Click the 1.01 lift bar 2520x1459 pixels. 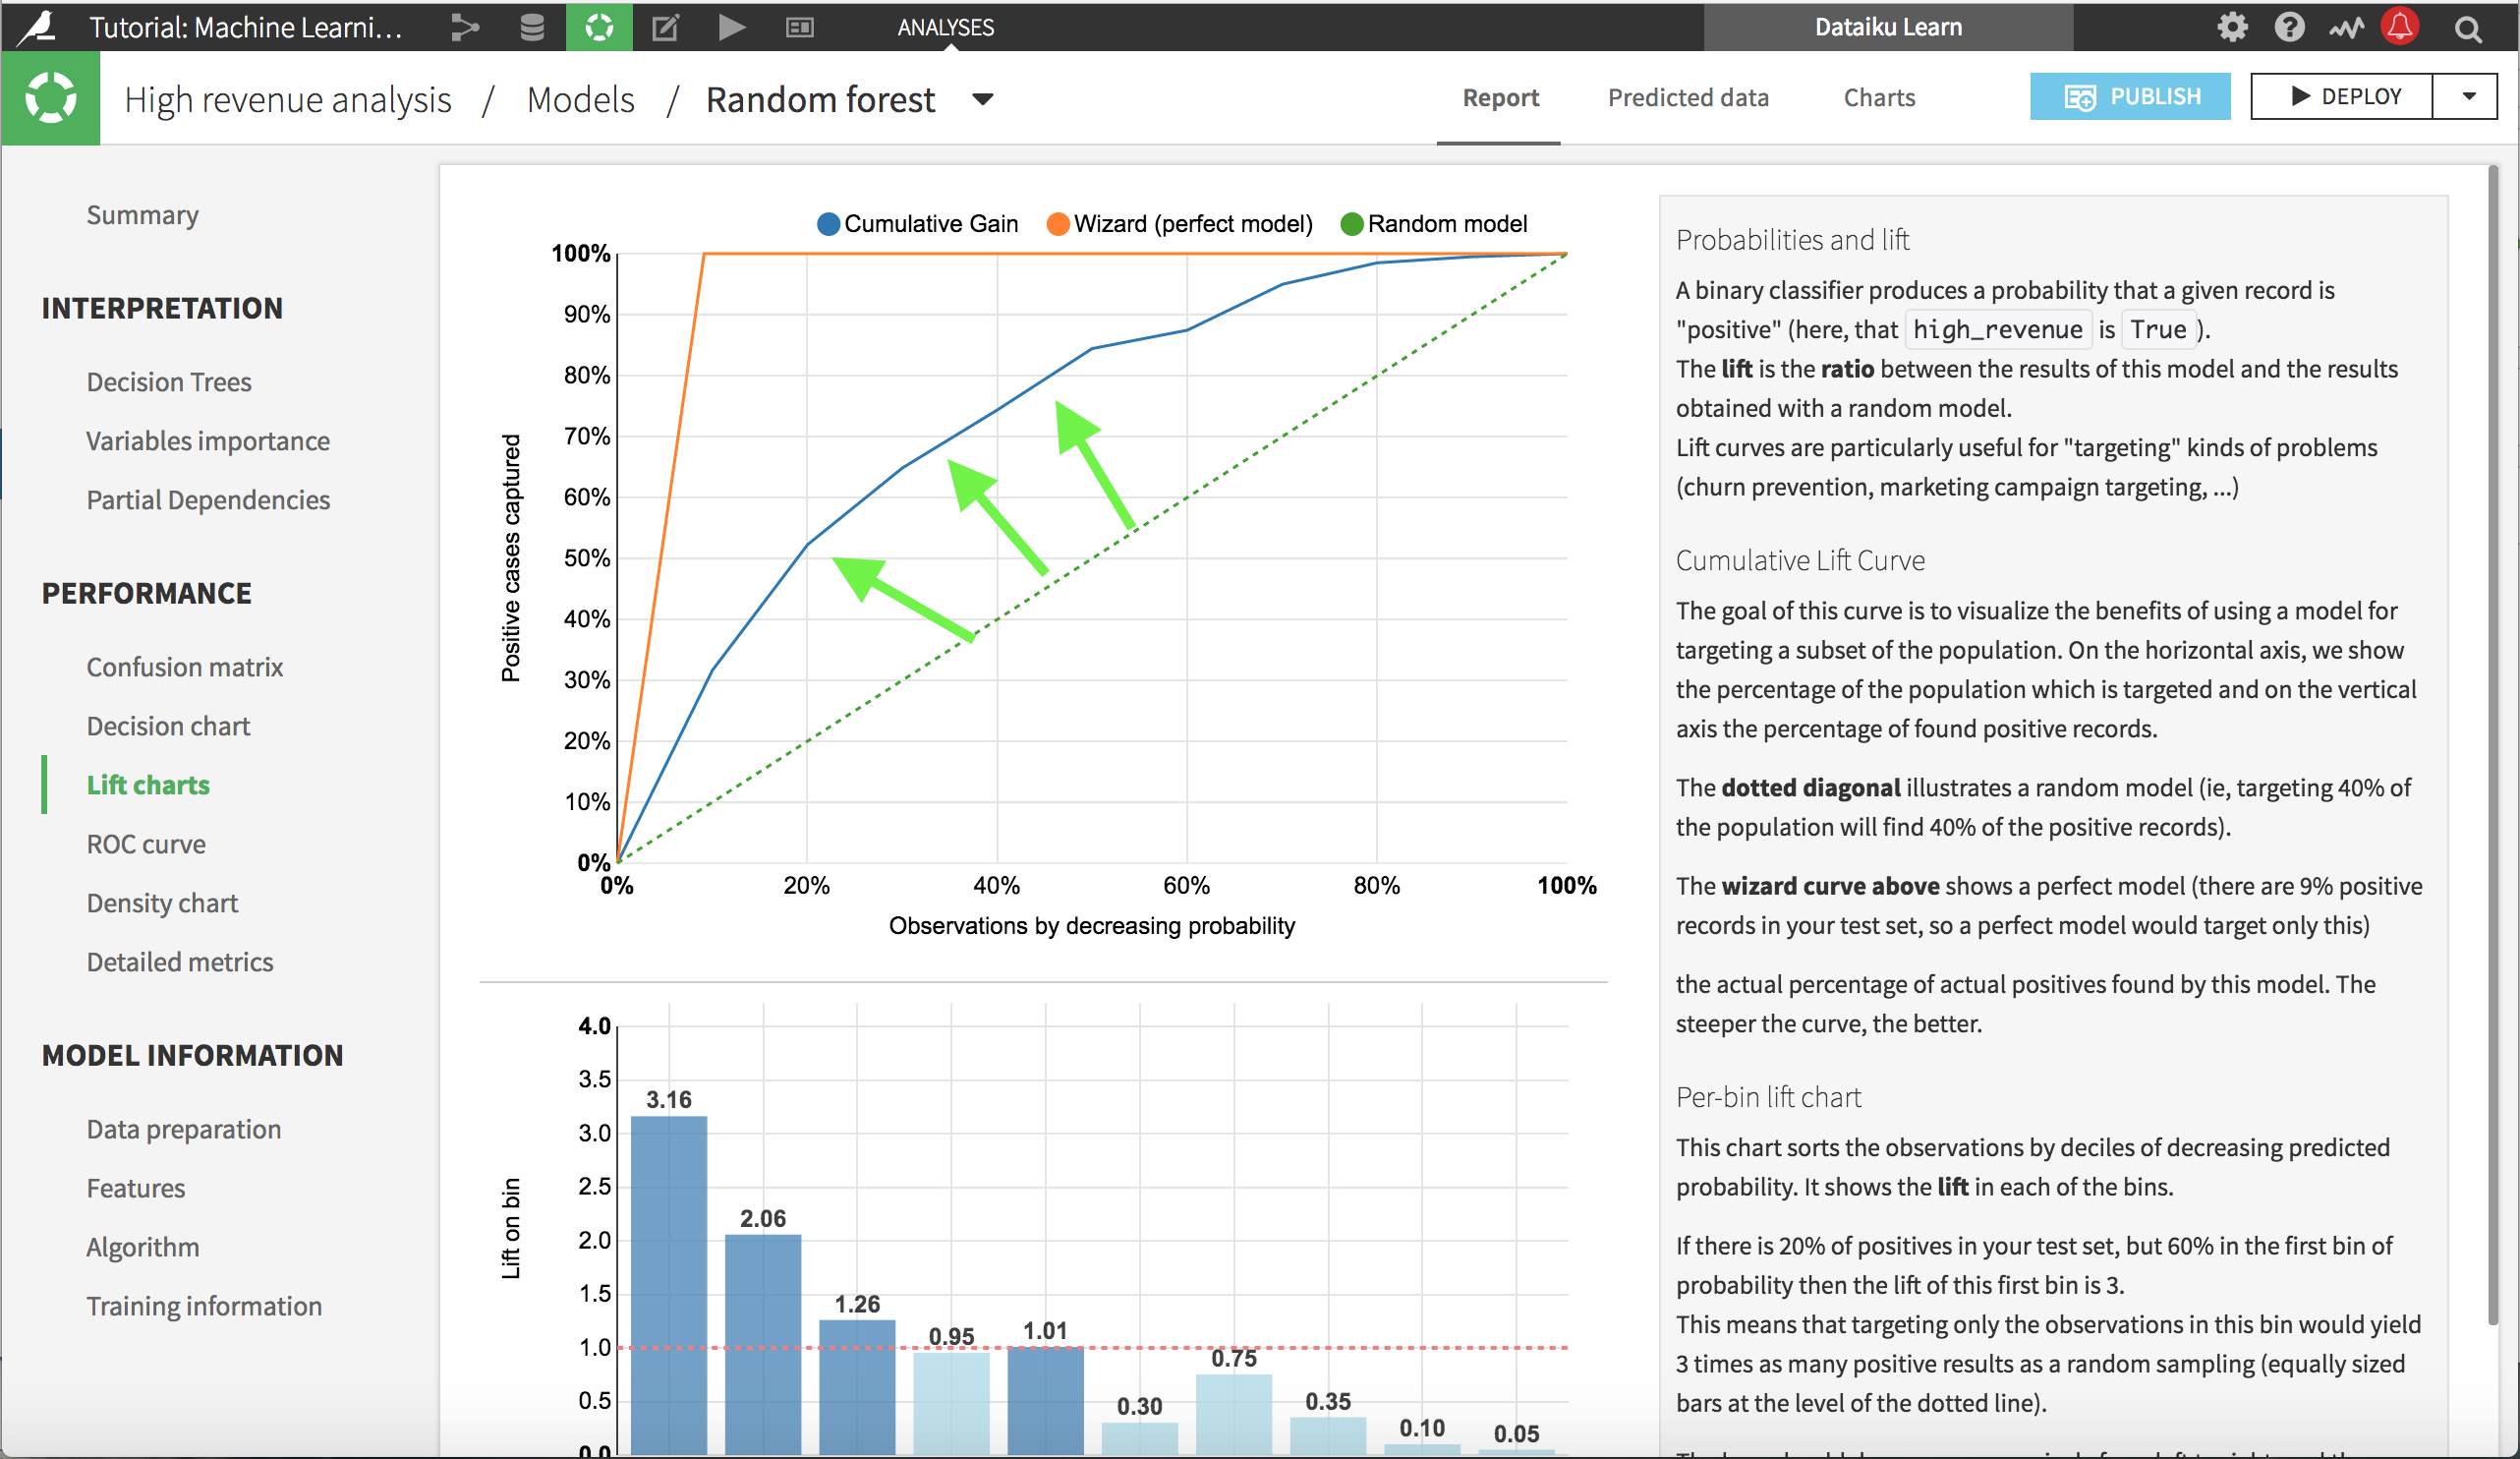click(1046, 1400)
